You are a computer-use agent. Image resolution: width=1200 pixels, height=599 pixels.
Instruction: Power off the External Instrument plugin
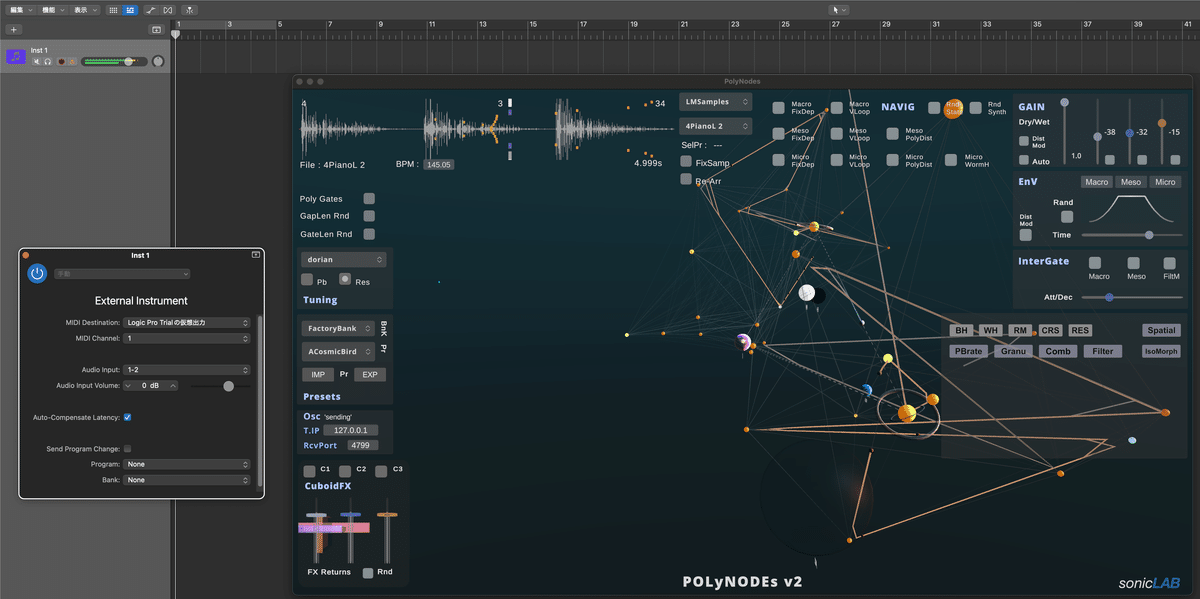[x=37, y=273]
